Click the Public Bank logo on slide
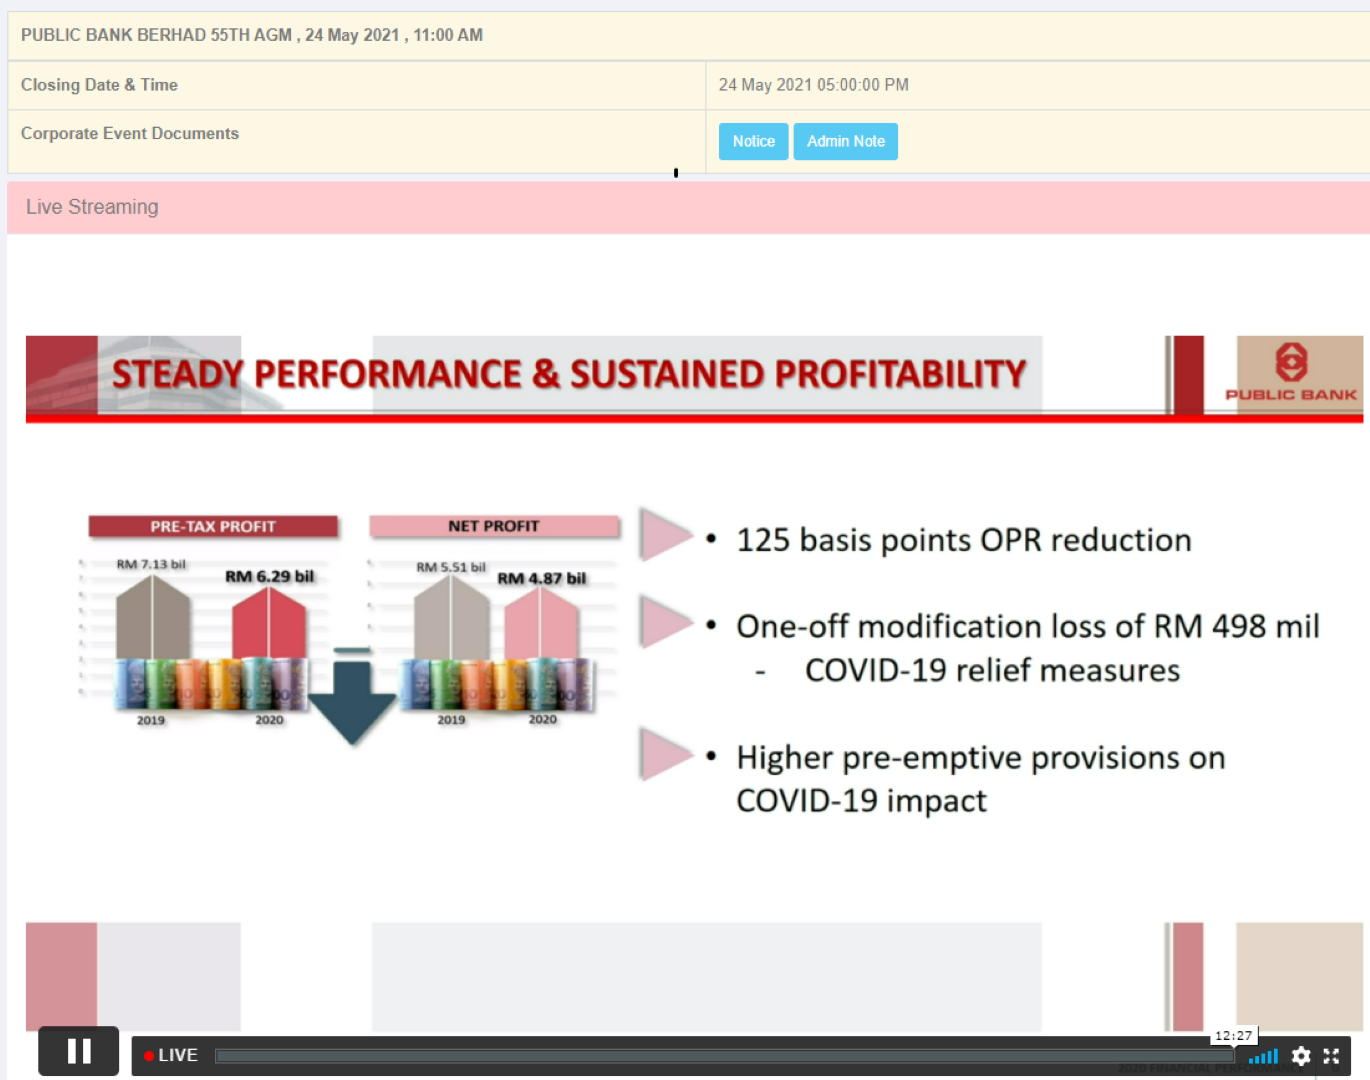This screenshot has height=1080, width=1370. [1291, 372]
